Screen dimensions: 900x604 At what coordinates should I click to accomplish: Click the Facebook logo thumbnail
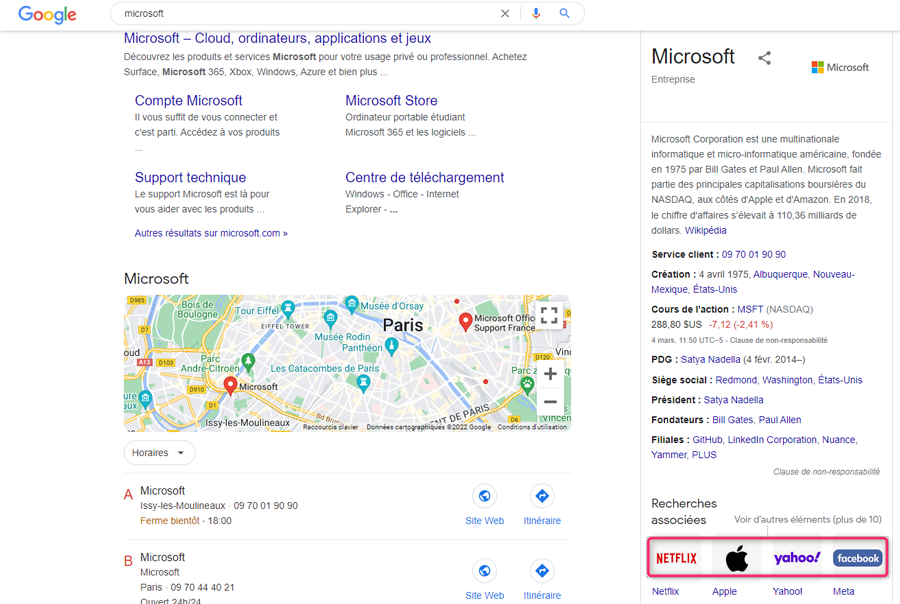(858, 558)
